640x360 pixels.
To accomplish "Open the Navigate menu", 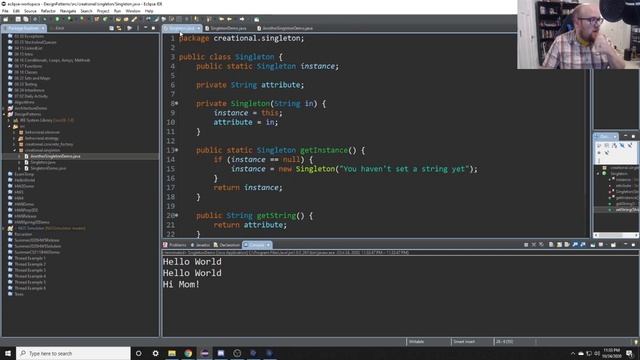I will [68, 11].
